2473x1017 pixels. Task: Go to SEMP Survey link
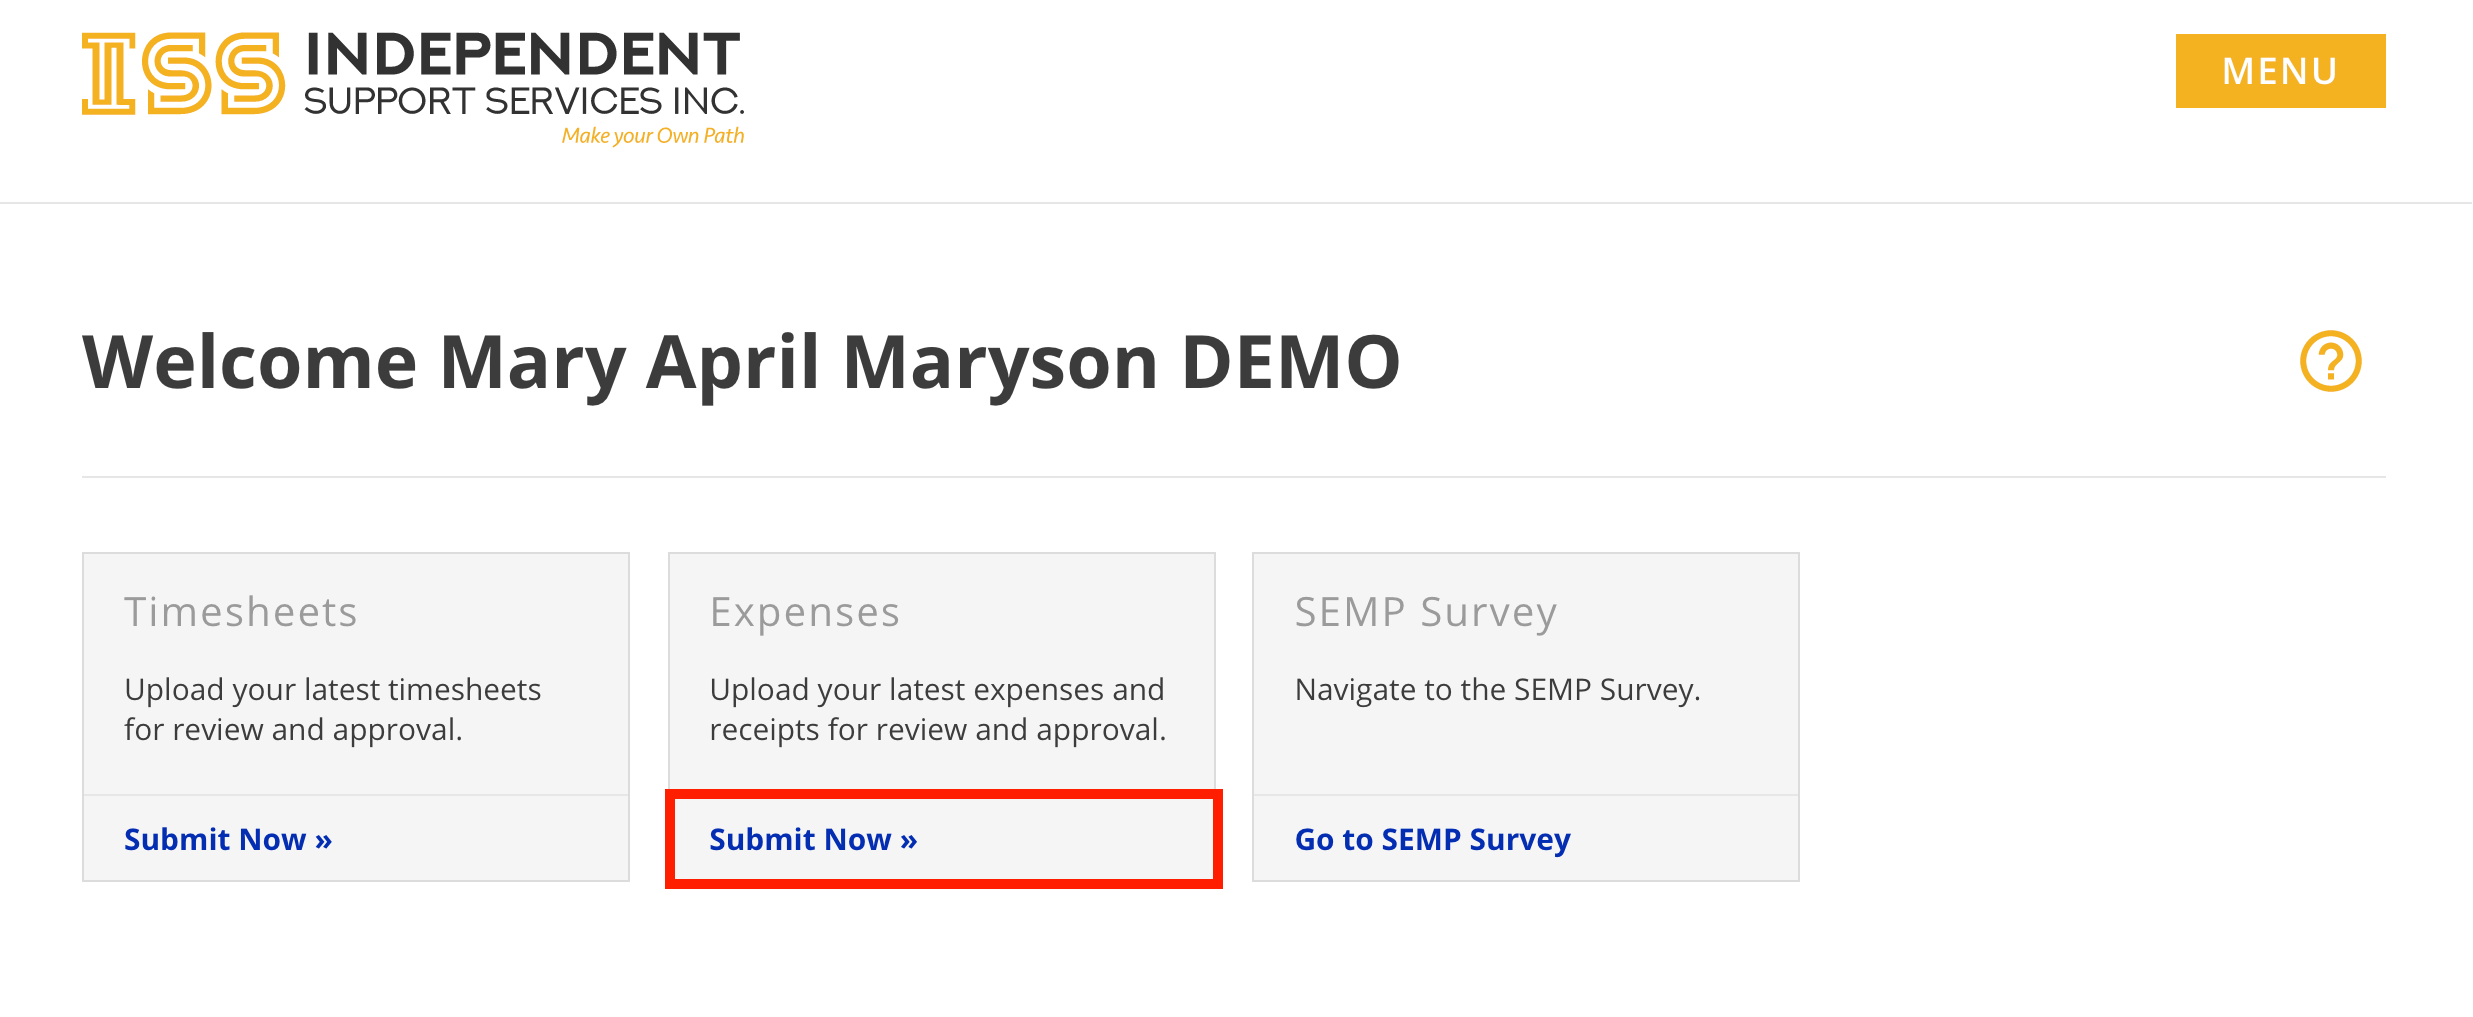pos(1432,839)
